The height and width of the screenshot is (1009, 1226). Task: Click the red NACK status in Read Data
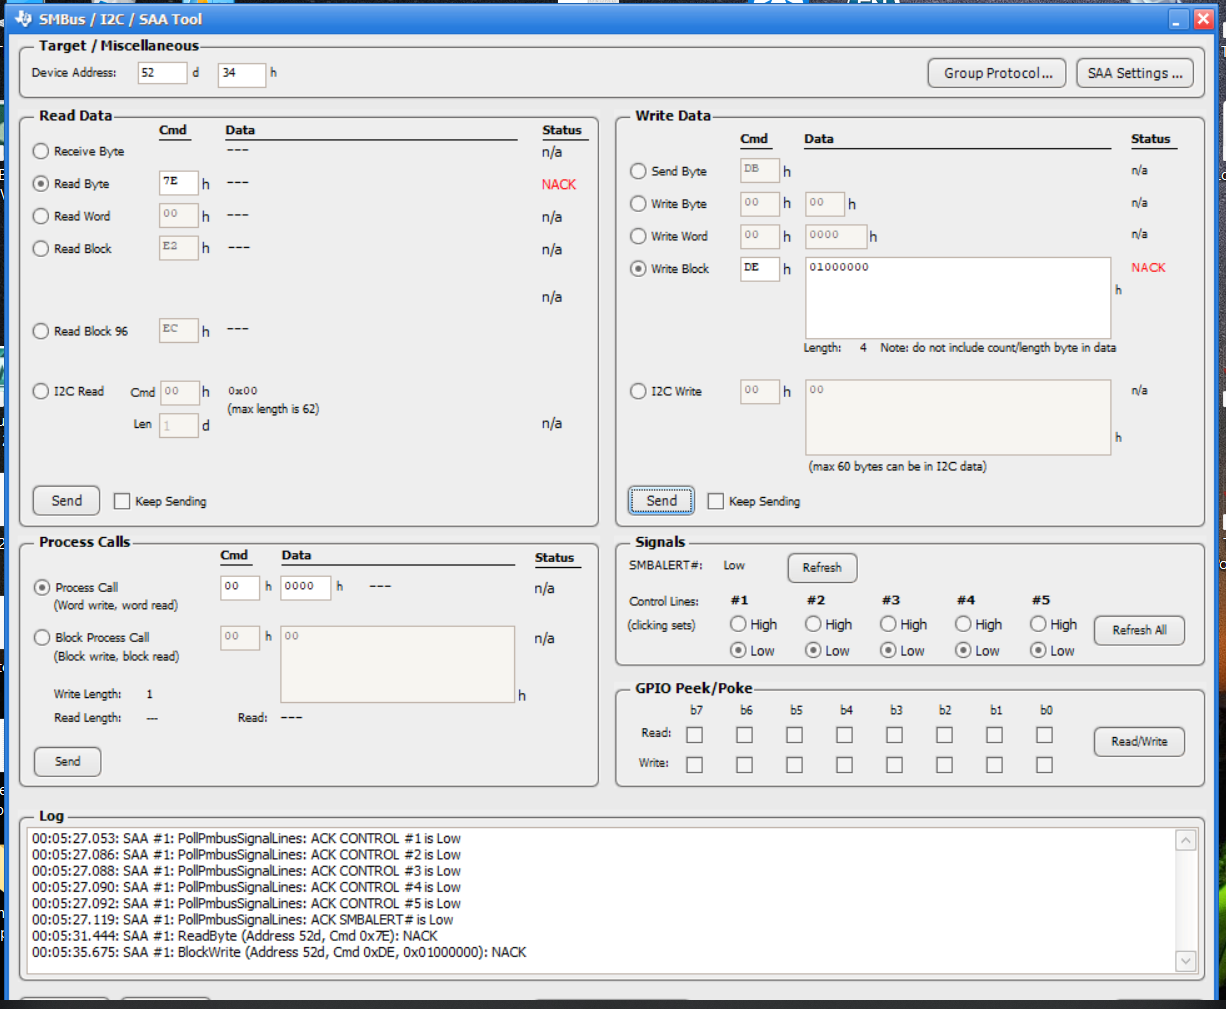coord(559,184)
